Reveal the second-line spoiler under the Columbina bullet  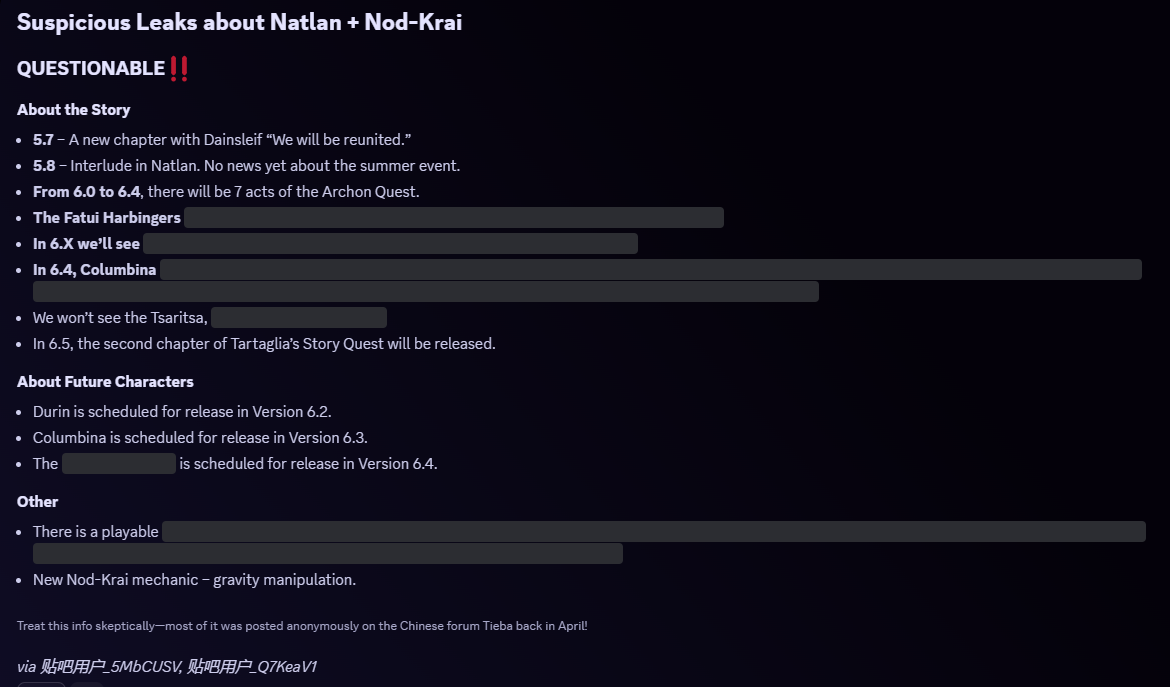426,292
